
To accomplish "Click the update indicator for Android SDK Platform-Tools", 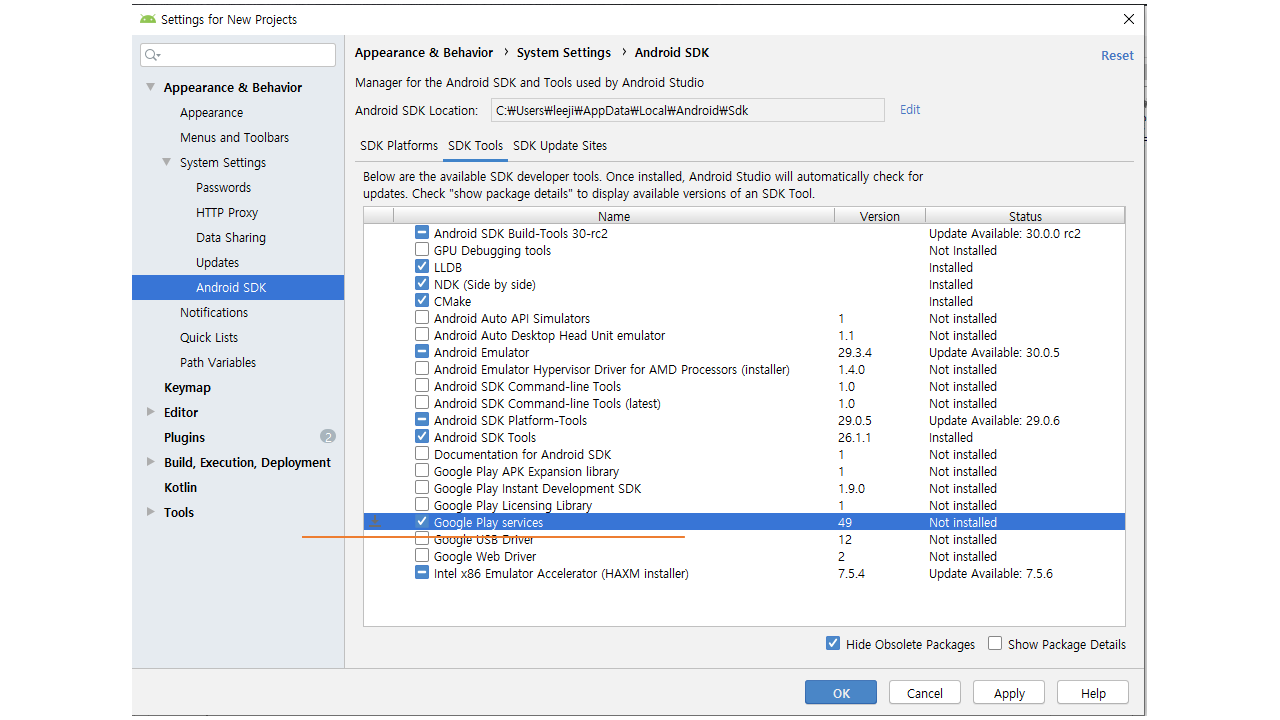I will coord(422,420).
